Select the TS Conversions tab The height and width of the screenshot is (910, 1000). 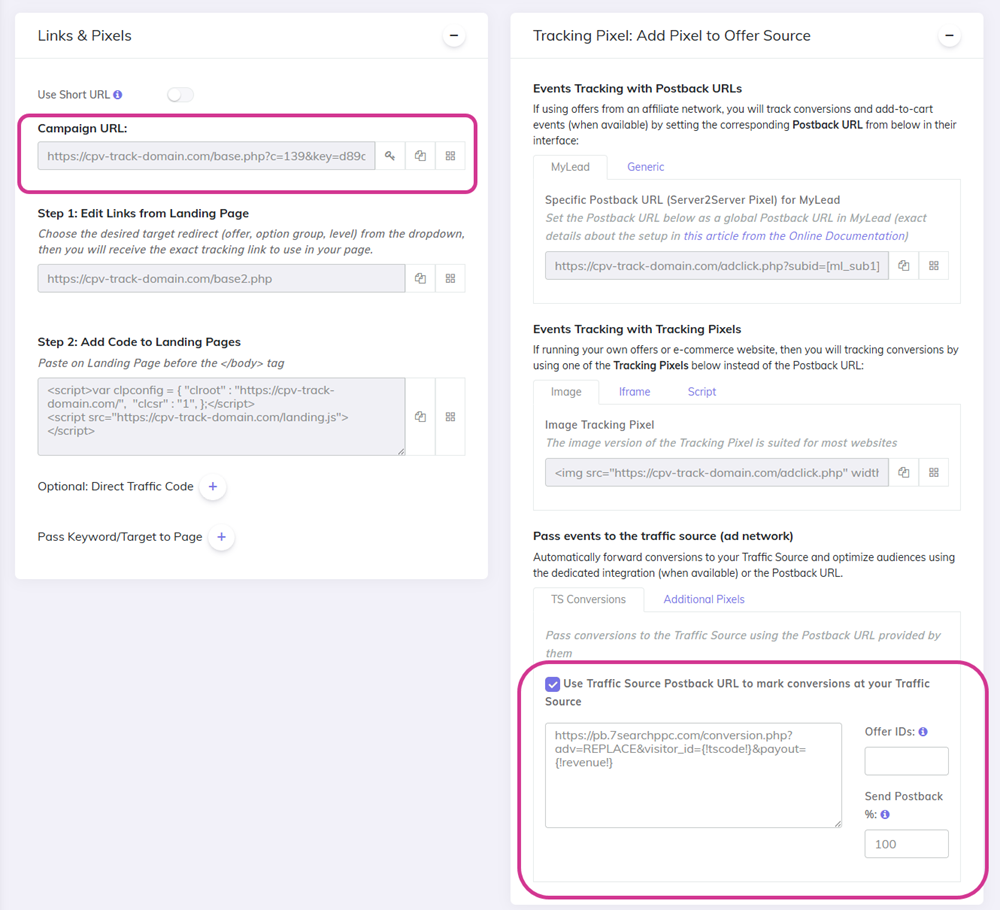point(589,599)
